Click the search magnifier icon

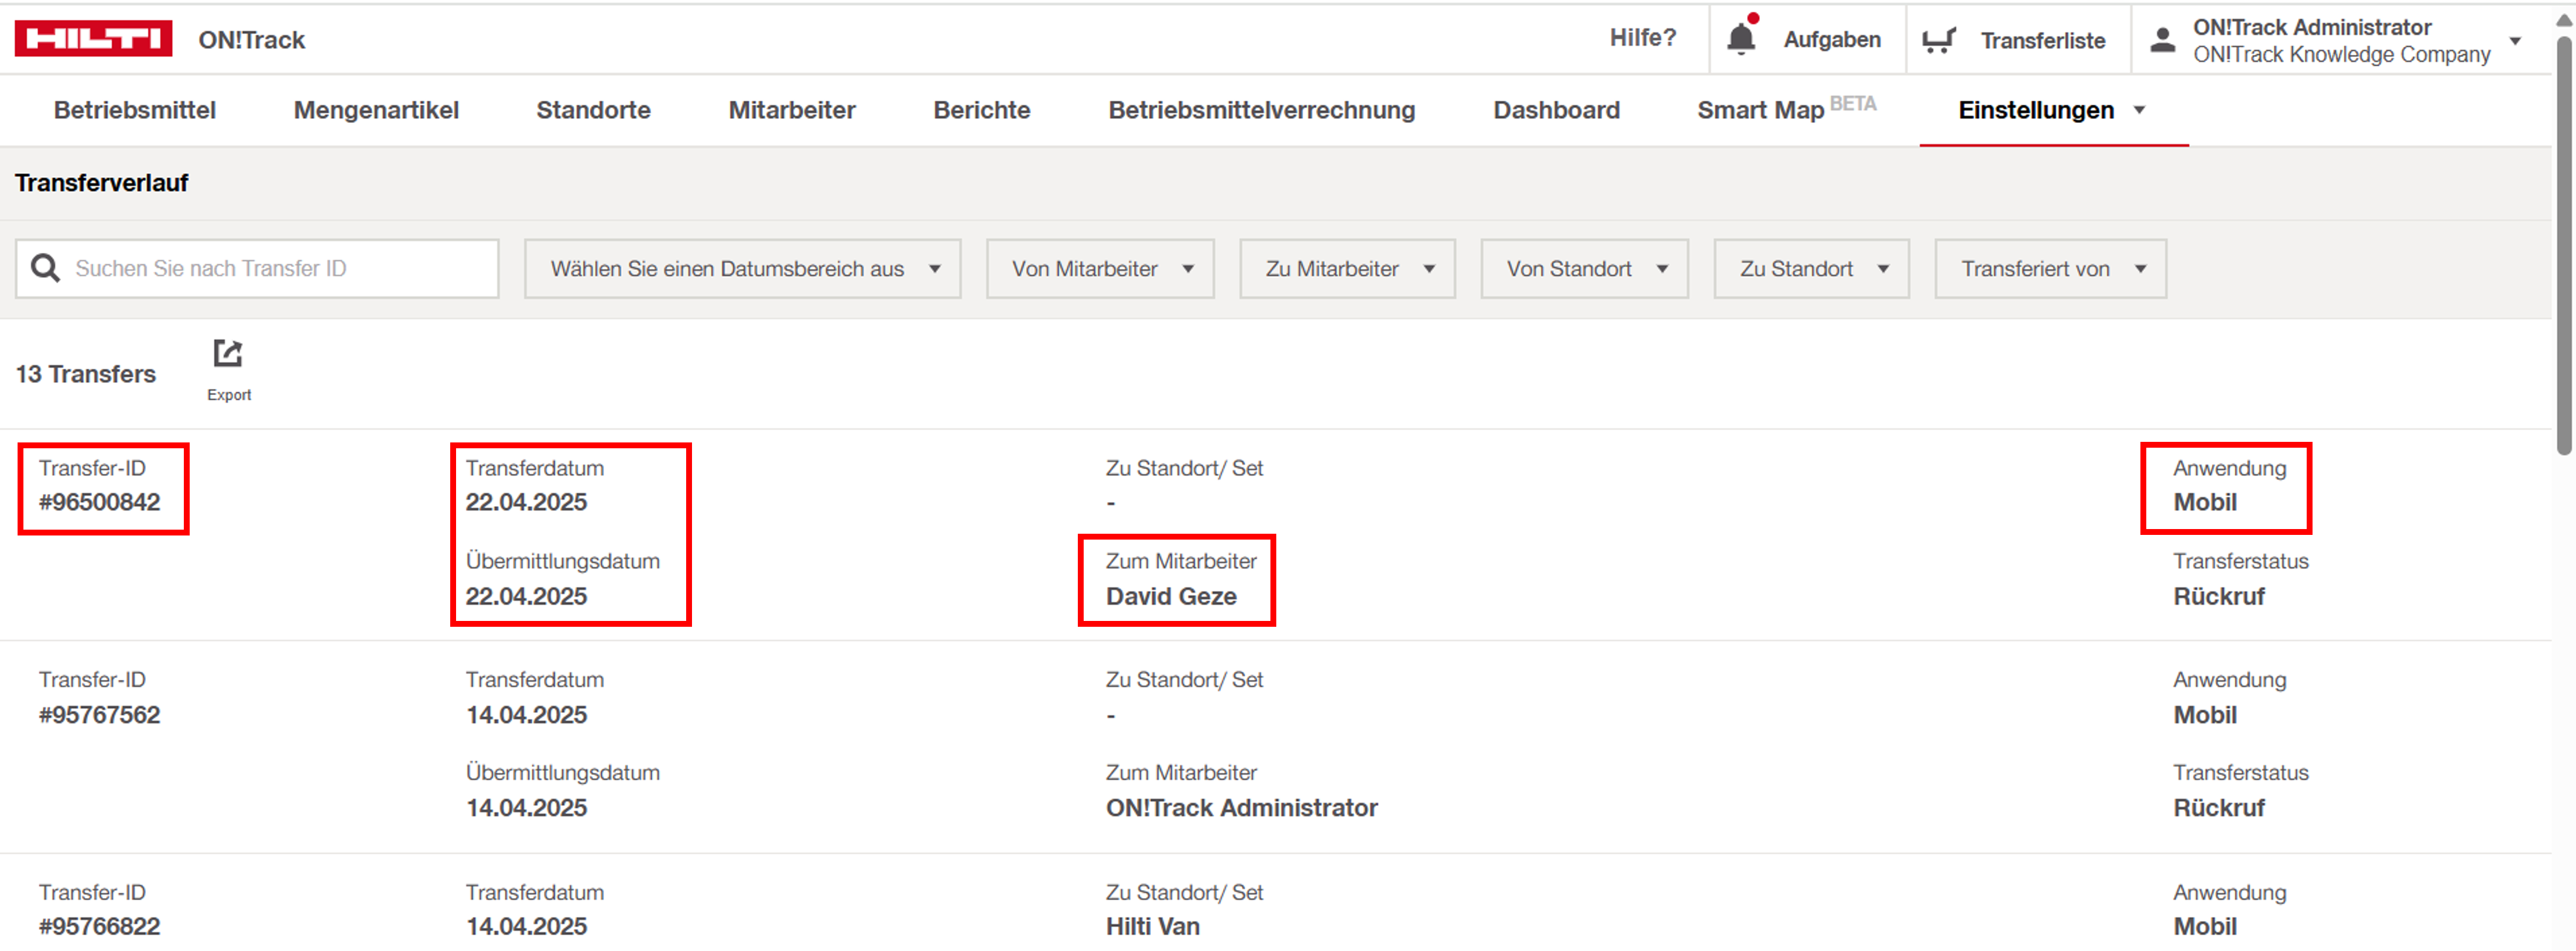[45, 268]
